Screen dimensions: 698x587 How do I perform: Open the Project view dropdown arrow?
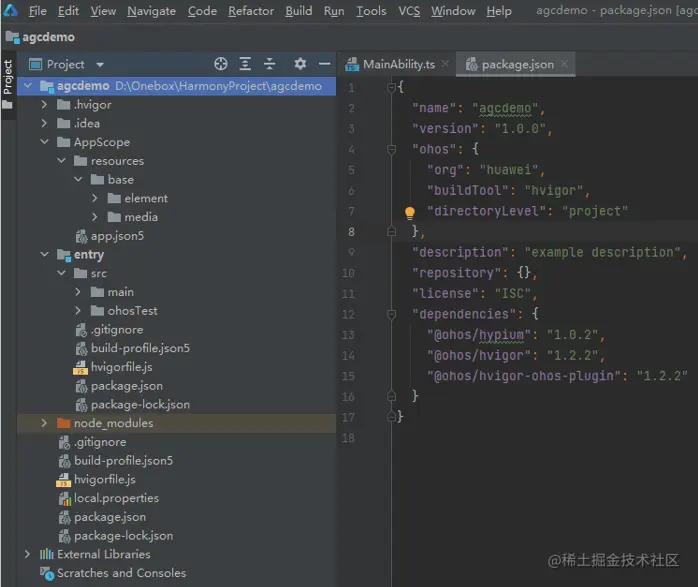[100, 65]
